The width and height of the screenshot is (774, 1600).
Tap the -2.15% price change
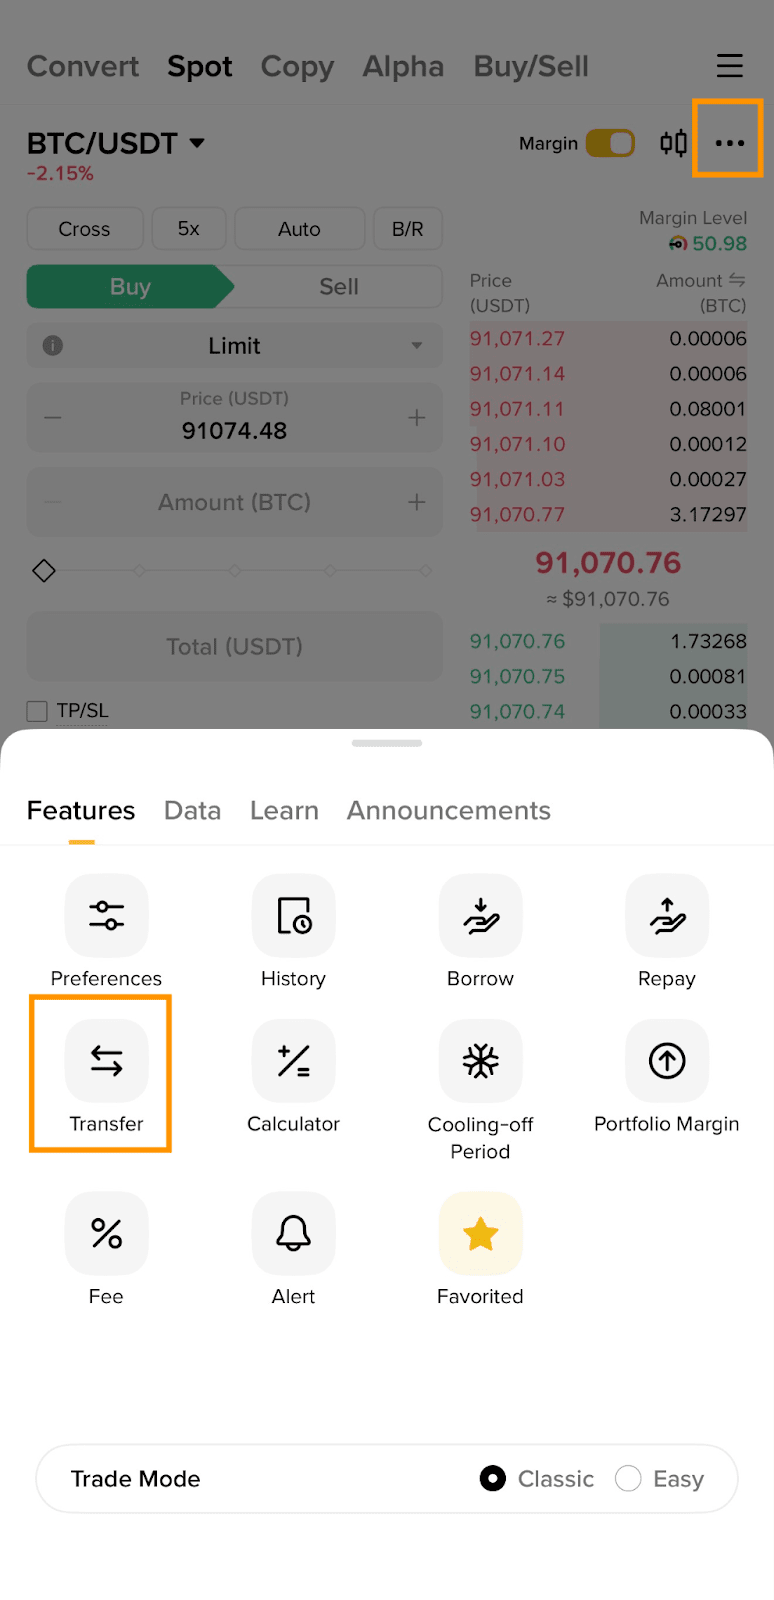click(60, 173)
